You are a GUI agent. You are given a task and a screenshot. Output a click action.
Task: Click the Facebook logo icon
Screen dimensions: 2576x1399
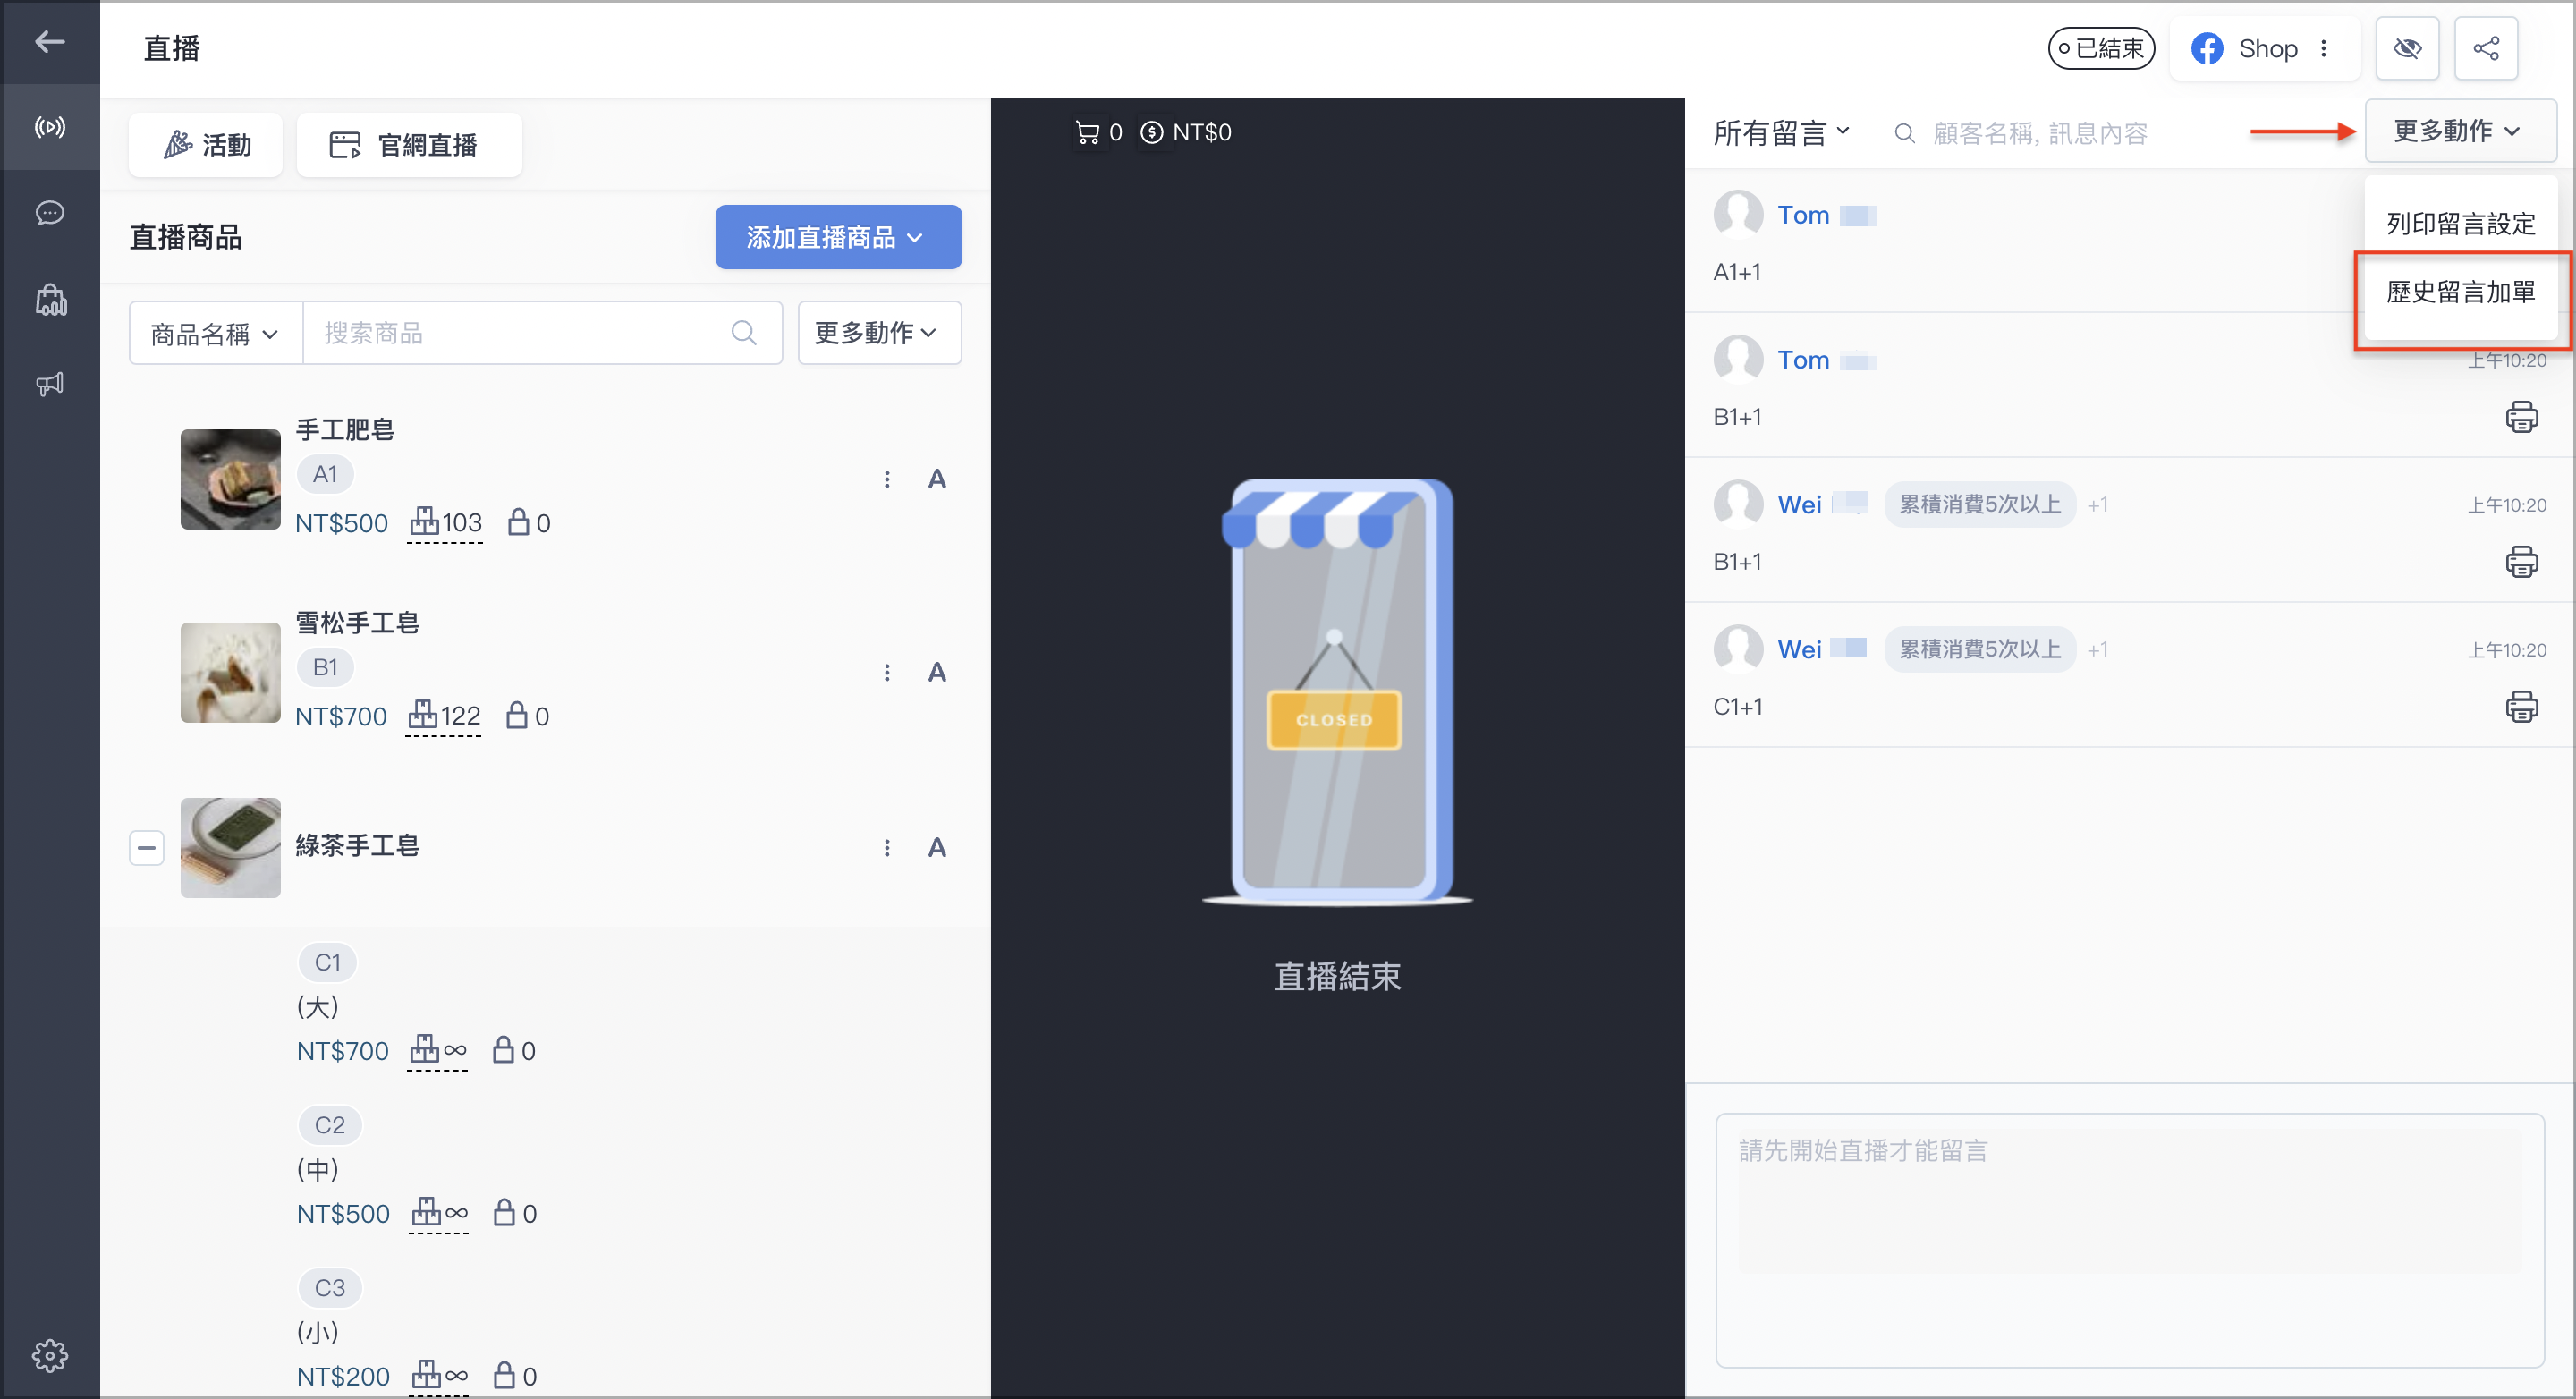click(x=2207, y=48)
